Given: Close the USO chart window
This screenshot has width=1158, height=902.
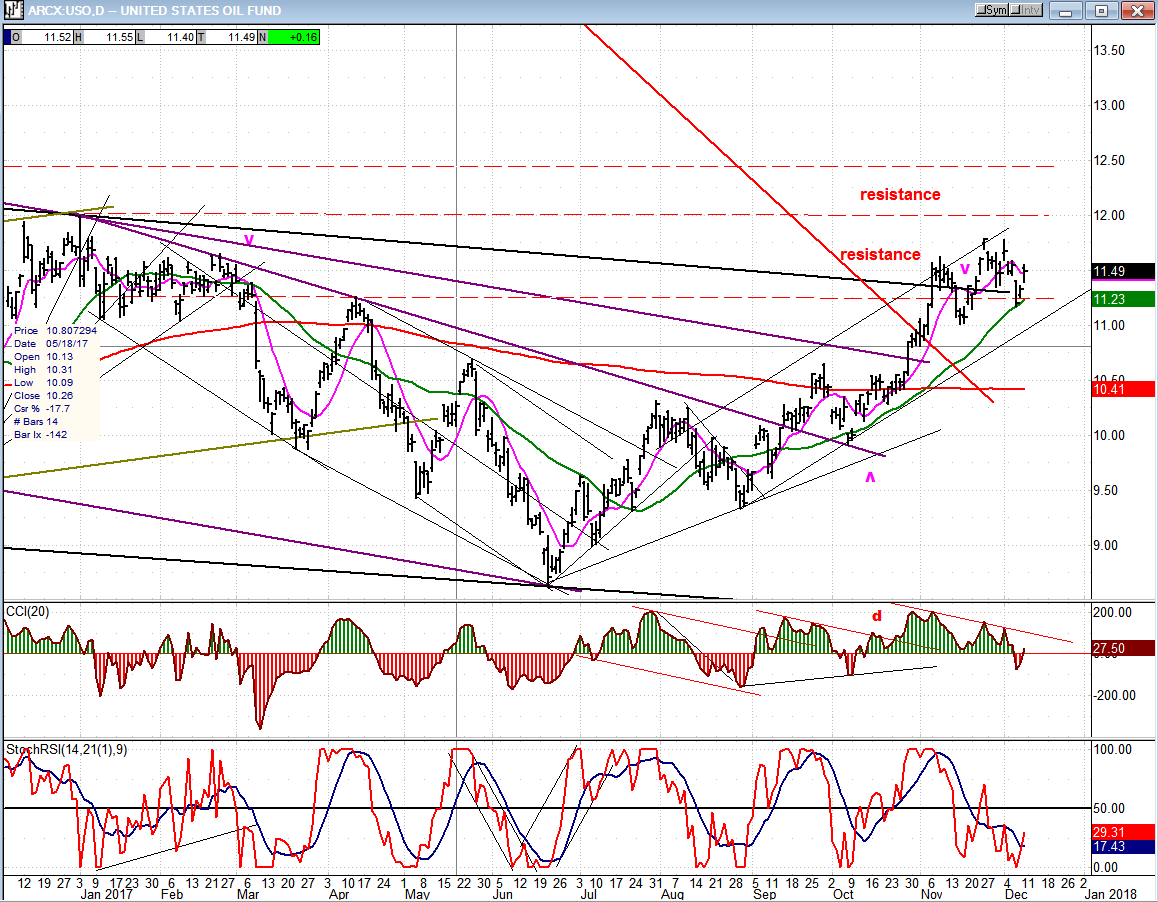Looking at the screenshot, I should (x=1135, y=10).
